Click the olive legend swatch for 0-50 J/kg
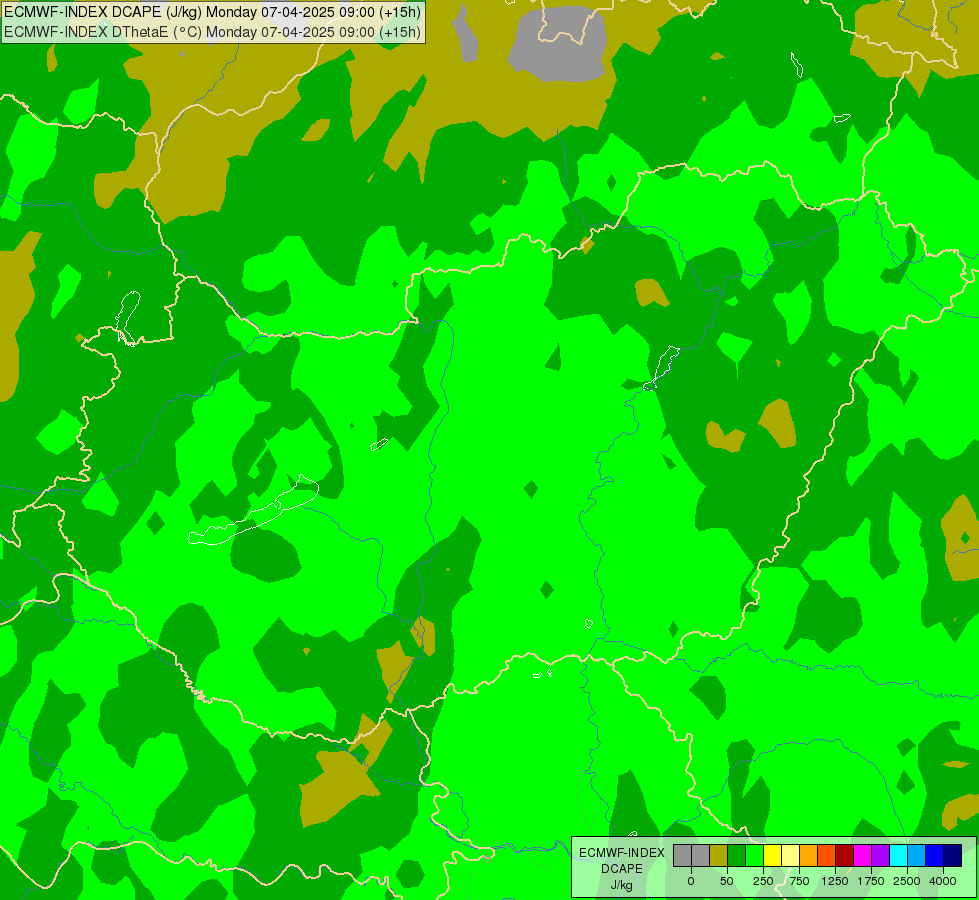979x900 pixels. coord(718,856)
